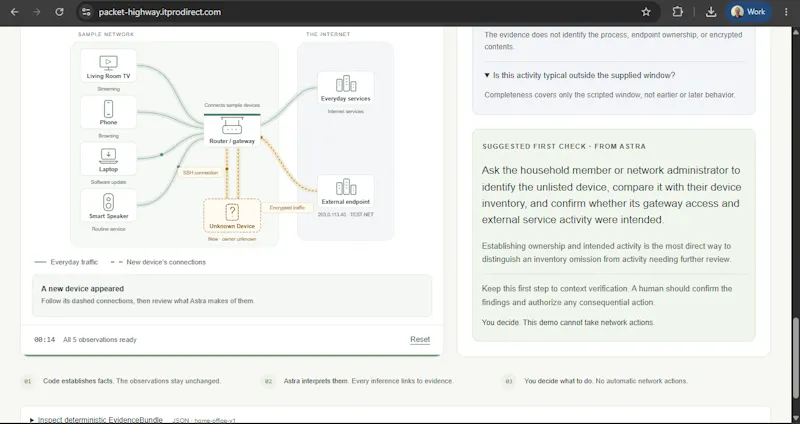Click the 00:14 timer value
This screenshot has height=424, width=800.
point(44,340)
